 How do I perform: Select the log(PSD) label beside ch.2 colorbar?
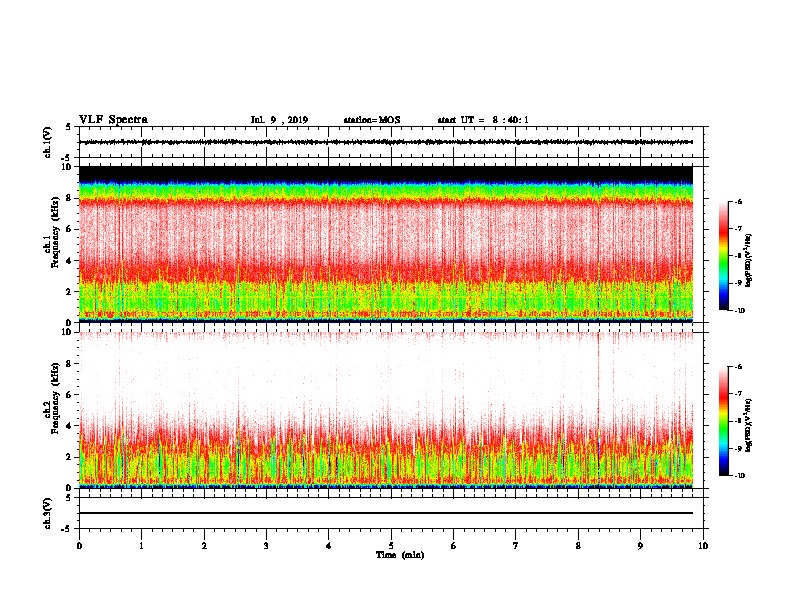(x=749, y=425)
